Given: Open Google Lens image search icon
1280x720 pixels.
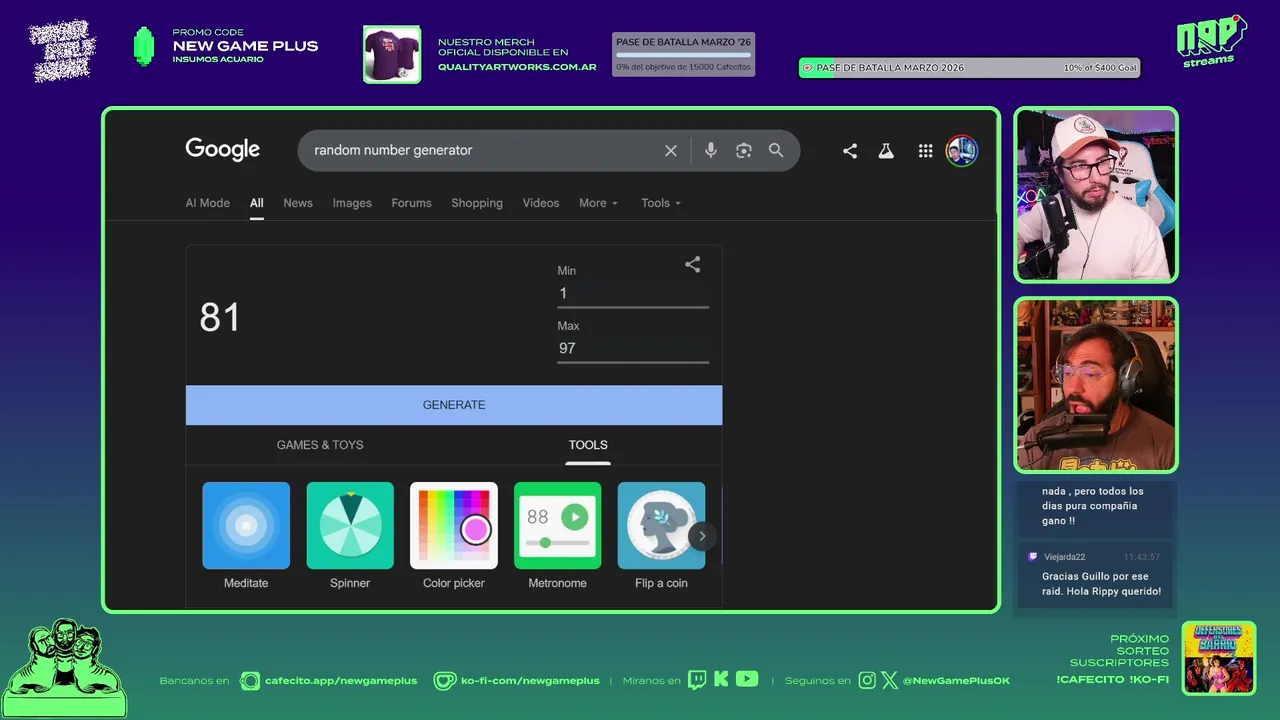Looking at the screenshot, I should [x=743, y=150].
